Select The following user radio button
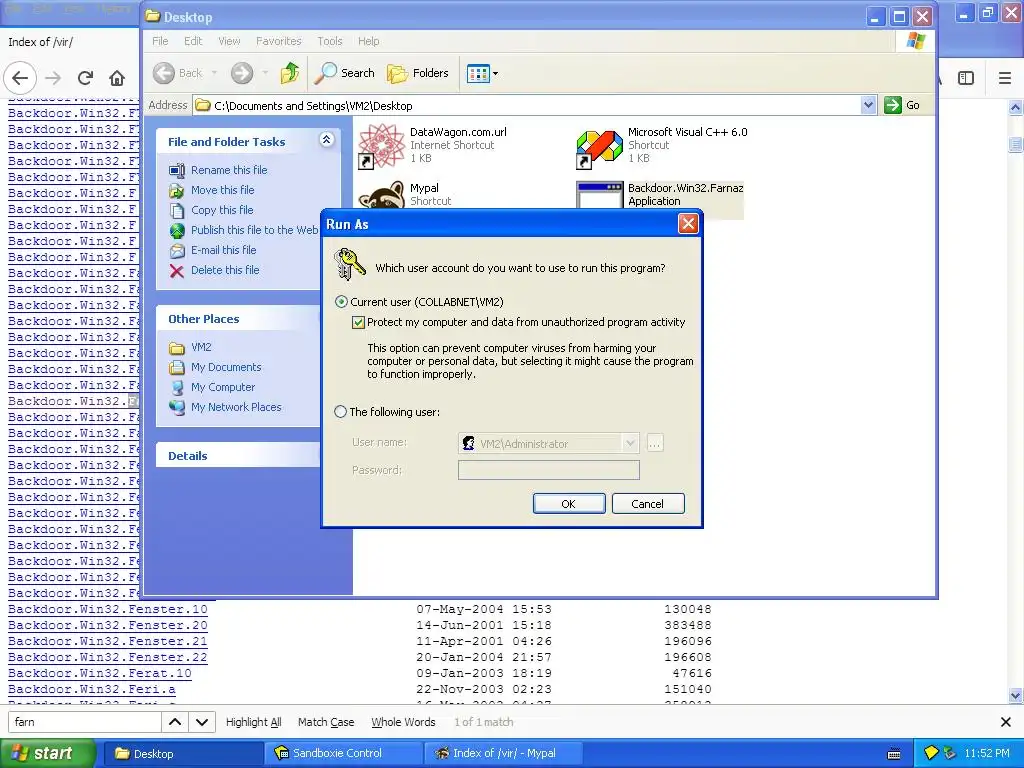The image size is (1024, 768). [x=341, y=412]
